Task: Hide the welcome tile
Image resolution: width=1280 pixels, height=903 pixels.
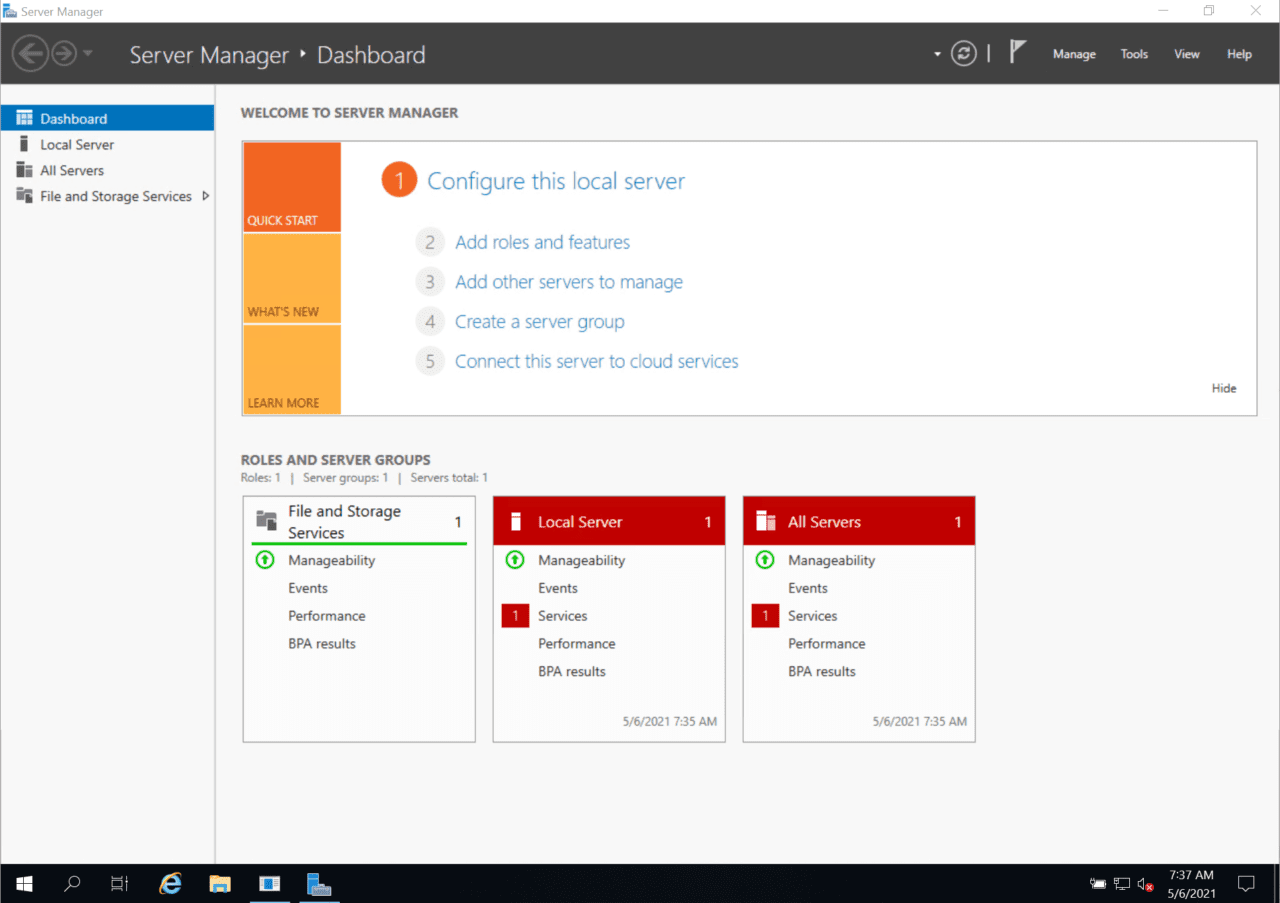Action: click(x=1224, y=388)
